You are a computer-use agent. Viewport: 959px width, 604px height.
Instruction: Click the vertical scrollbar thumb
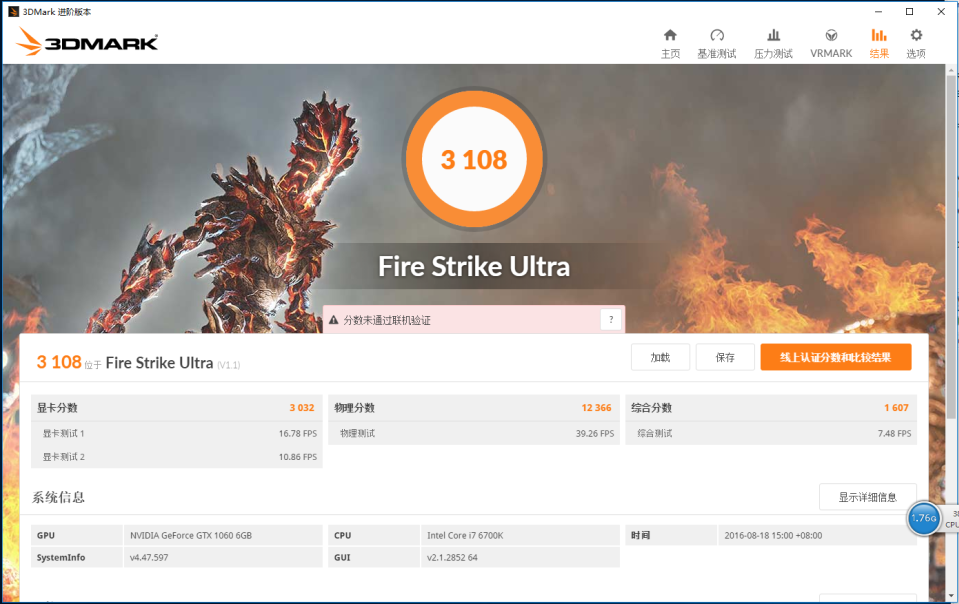point(952,248)
